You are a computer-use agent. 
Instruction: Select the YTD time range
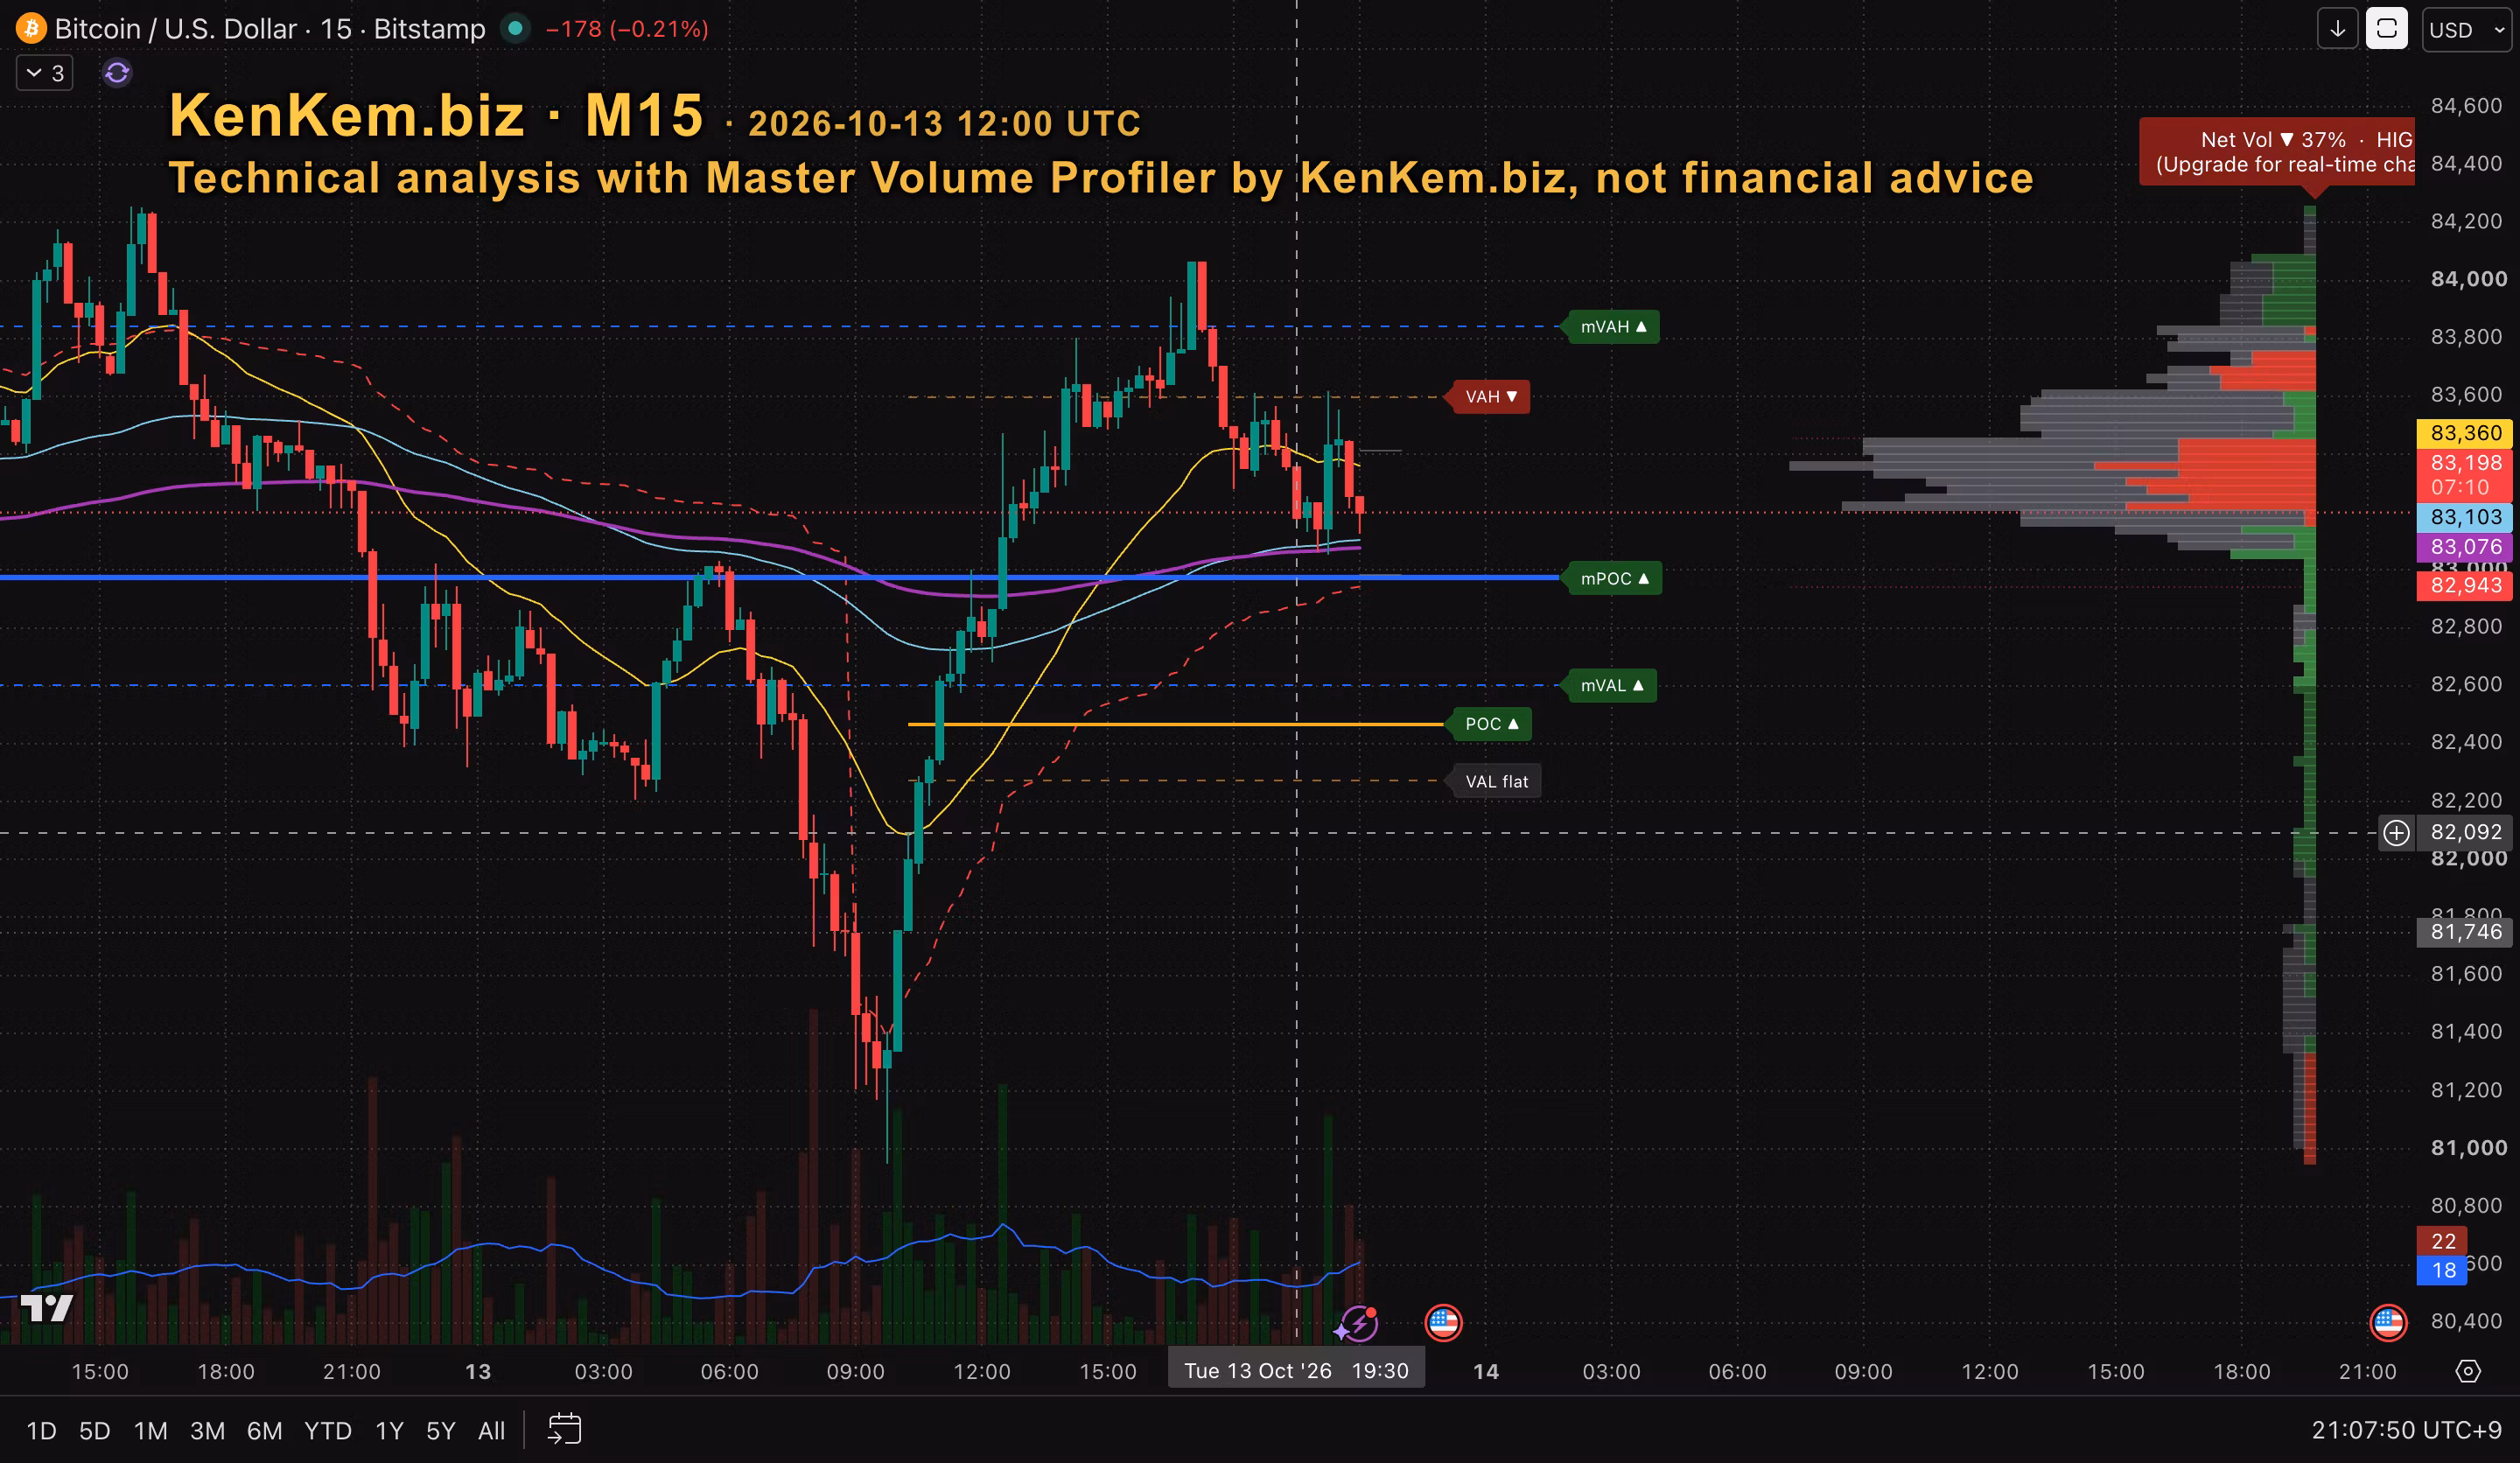pos(327,1431)
